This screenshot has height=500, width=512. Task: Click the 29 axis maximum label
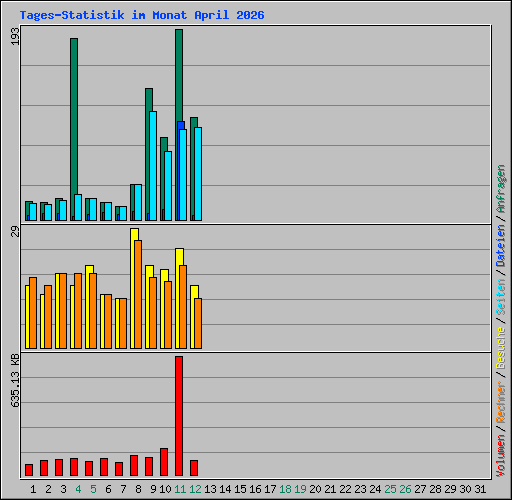click(x=15, y=231)
